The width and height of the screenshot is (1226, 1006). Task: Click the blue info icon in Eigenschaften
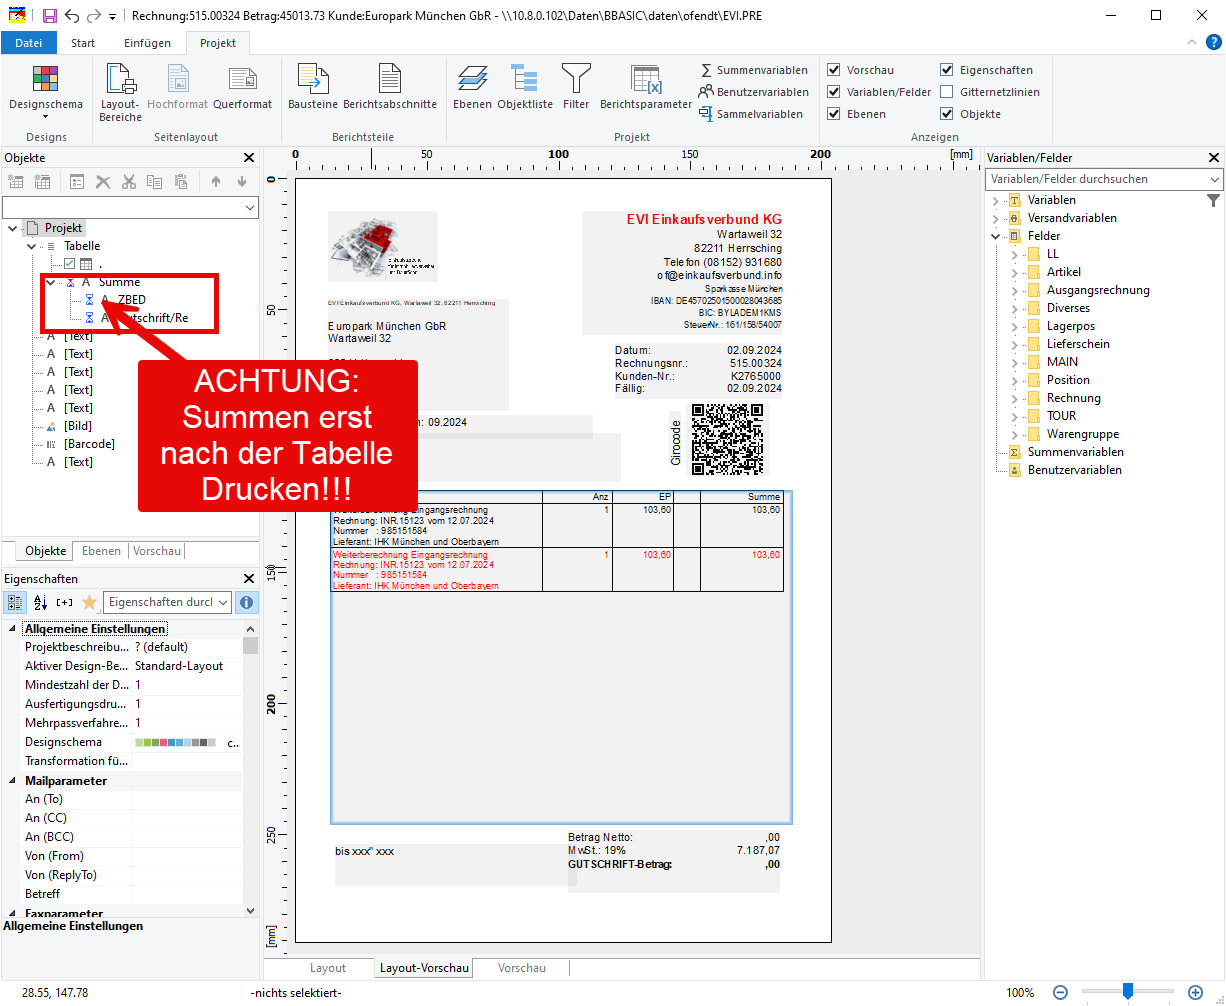pos(246,602)
